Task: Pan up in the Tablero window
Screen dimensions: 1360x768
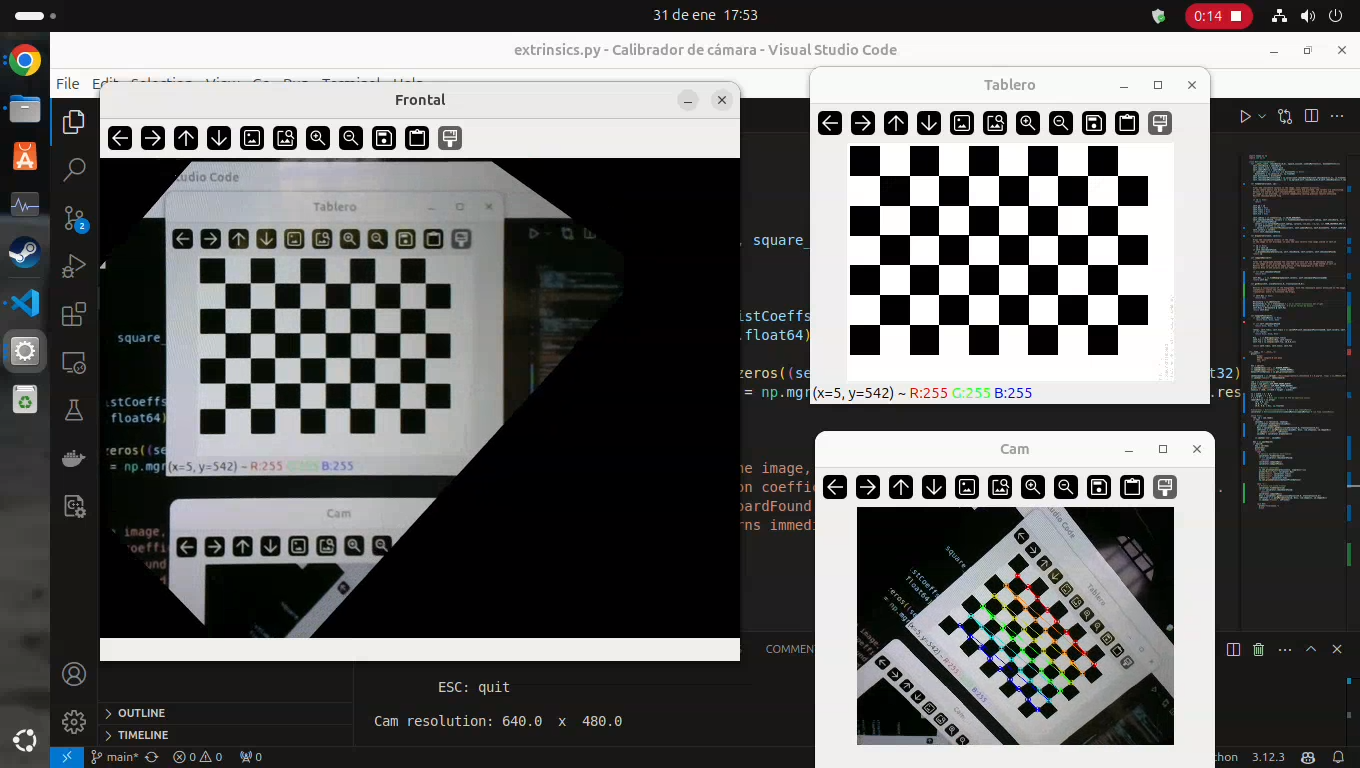Action: coord(896,123)
